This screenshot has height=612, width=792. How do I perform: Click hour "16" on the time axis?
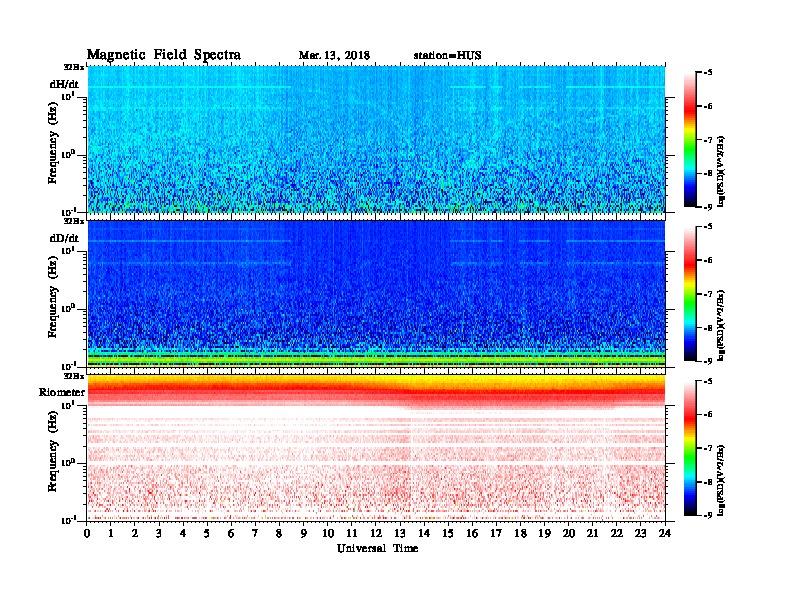472,533
